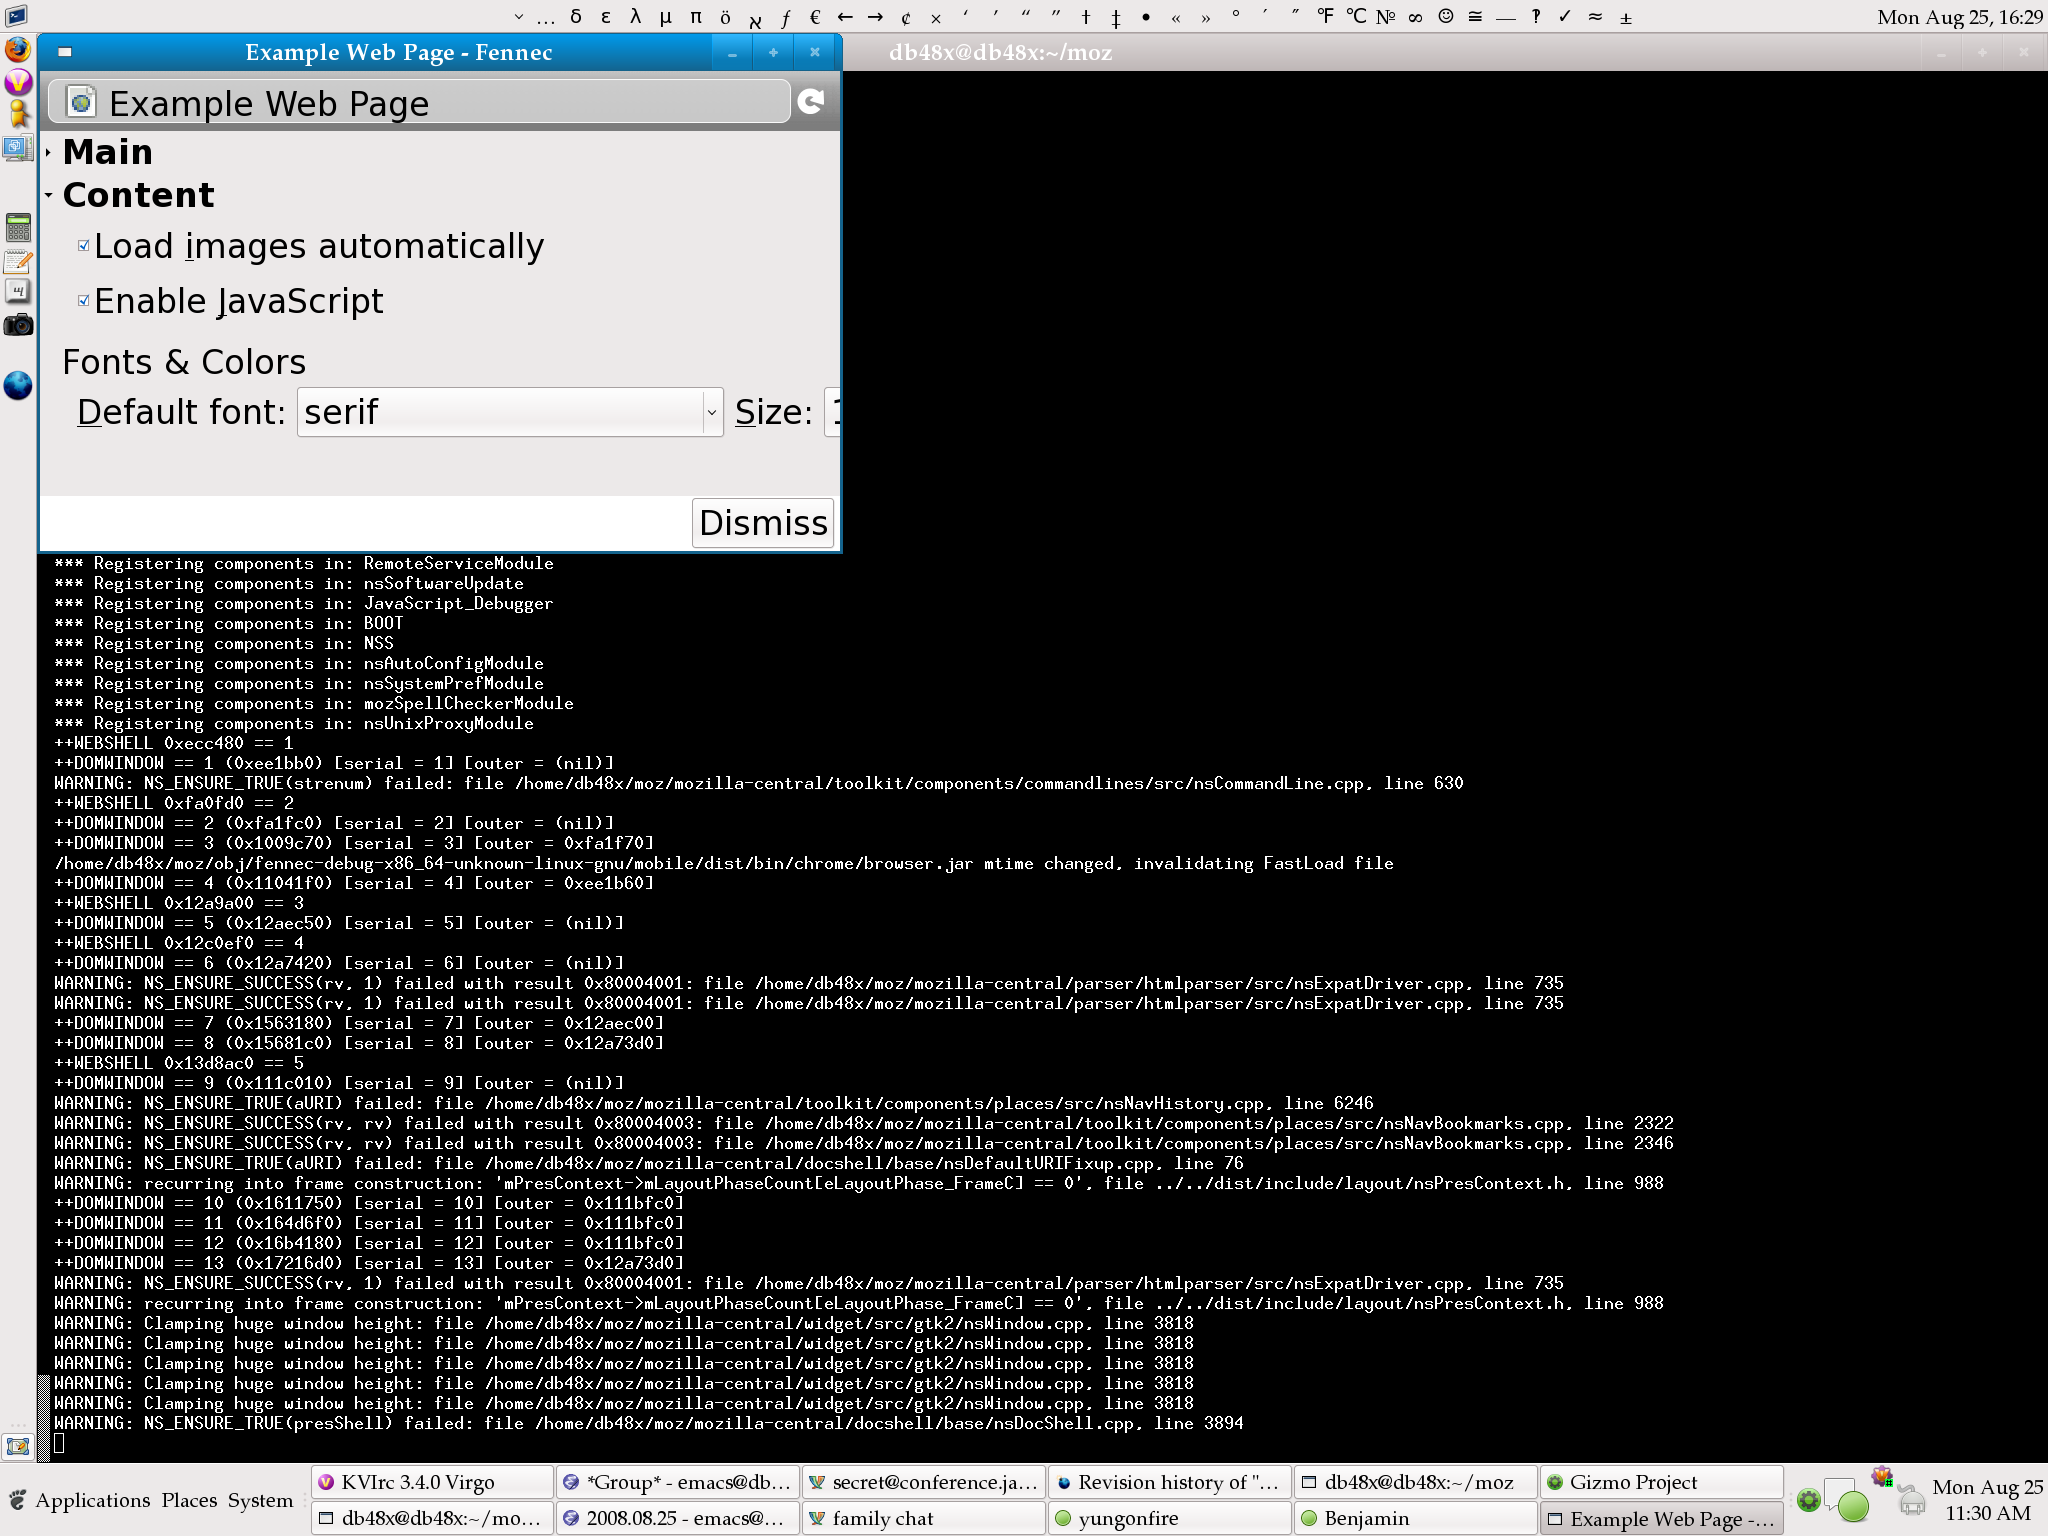The image size is (2048, 1536).
Task: Switch to yungonfire chat window
Action: pyautogui.click(x=1170, y=1518)
